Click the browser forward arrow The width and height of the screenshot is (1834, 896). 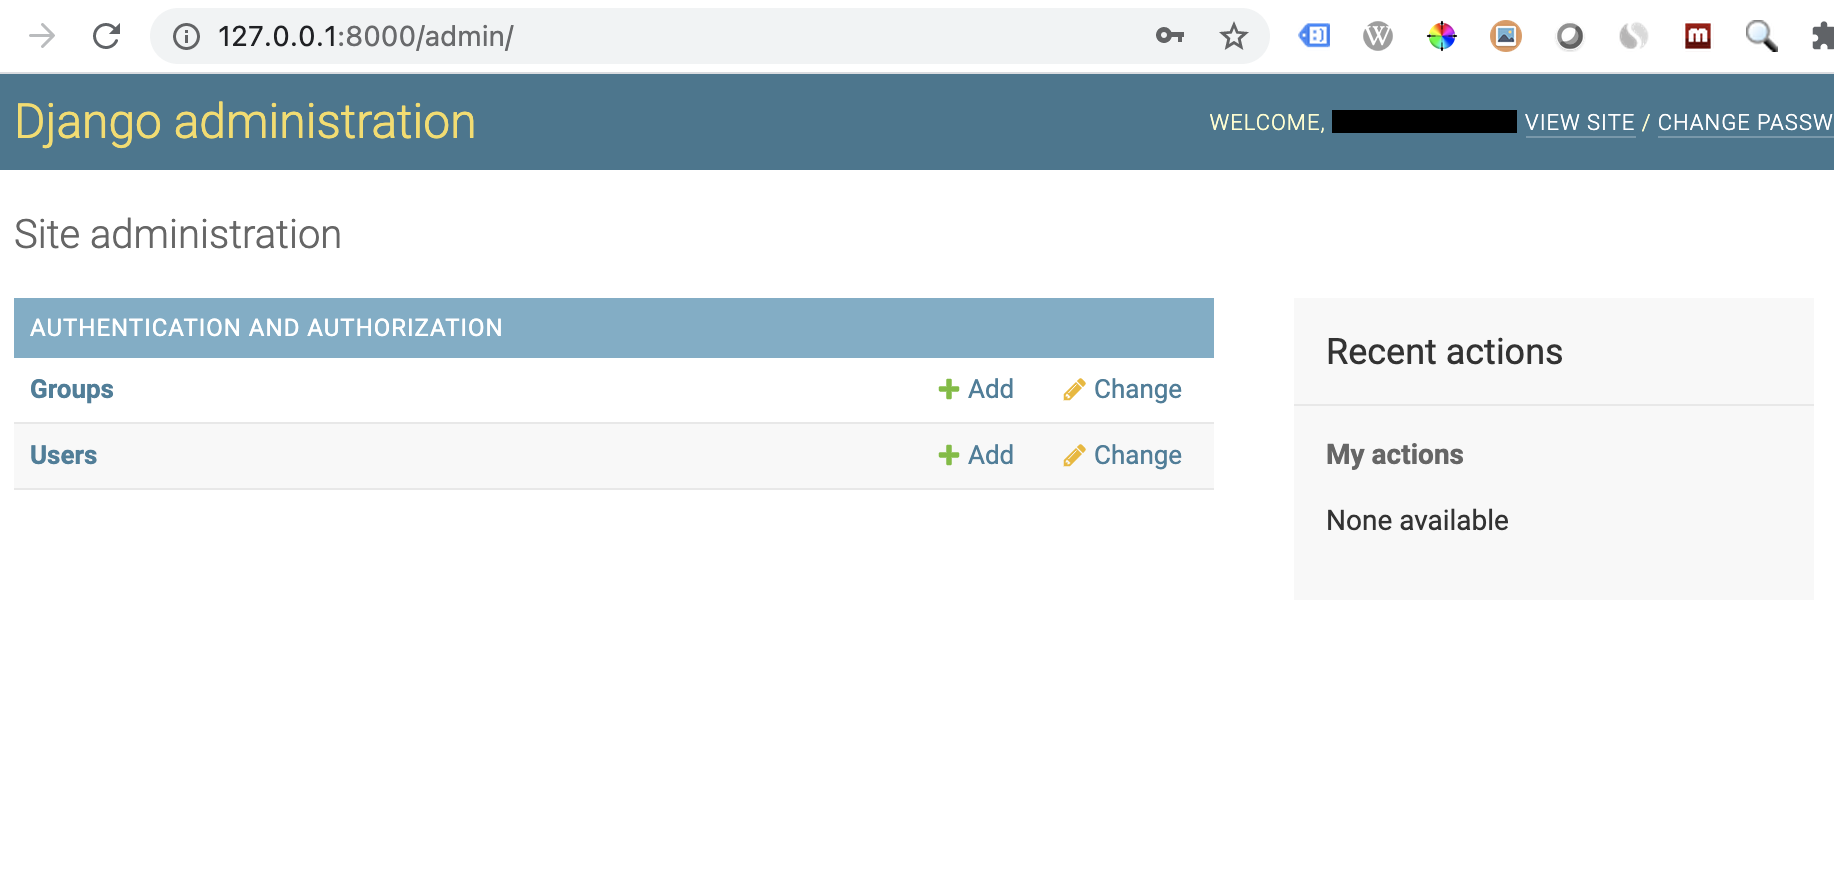point(42,37)
